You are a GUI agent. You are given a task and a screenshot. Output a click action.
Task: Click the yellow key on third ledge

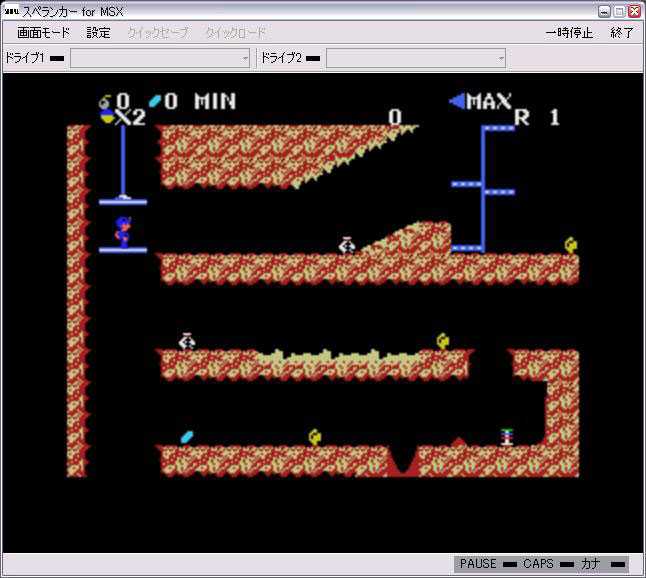point(443,342)
